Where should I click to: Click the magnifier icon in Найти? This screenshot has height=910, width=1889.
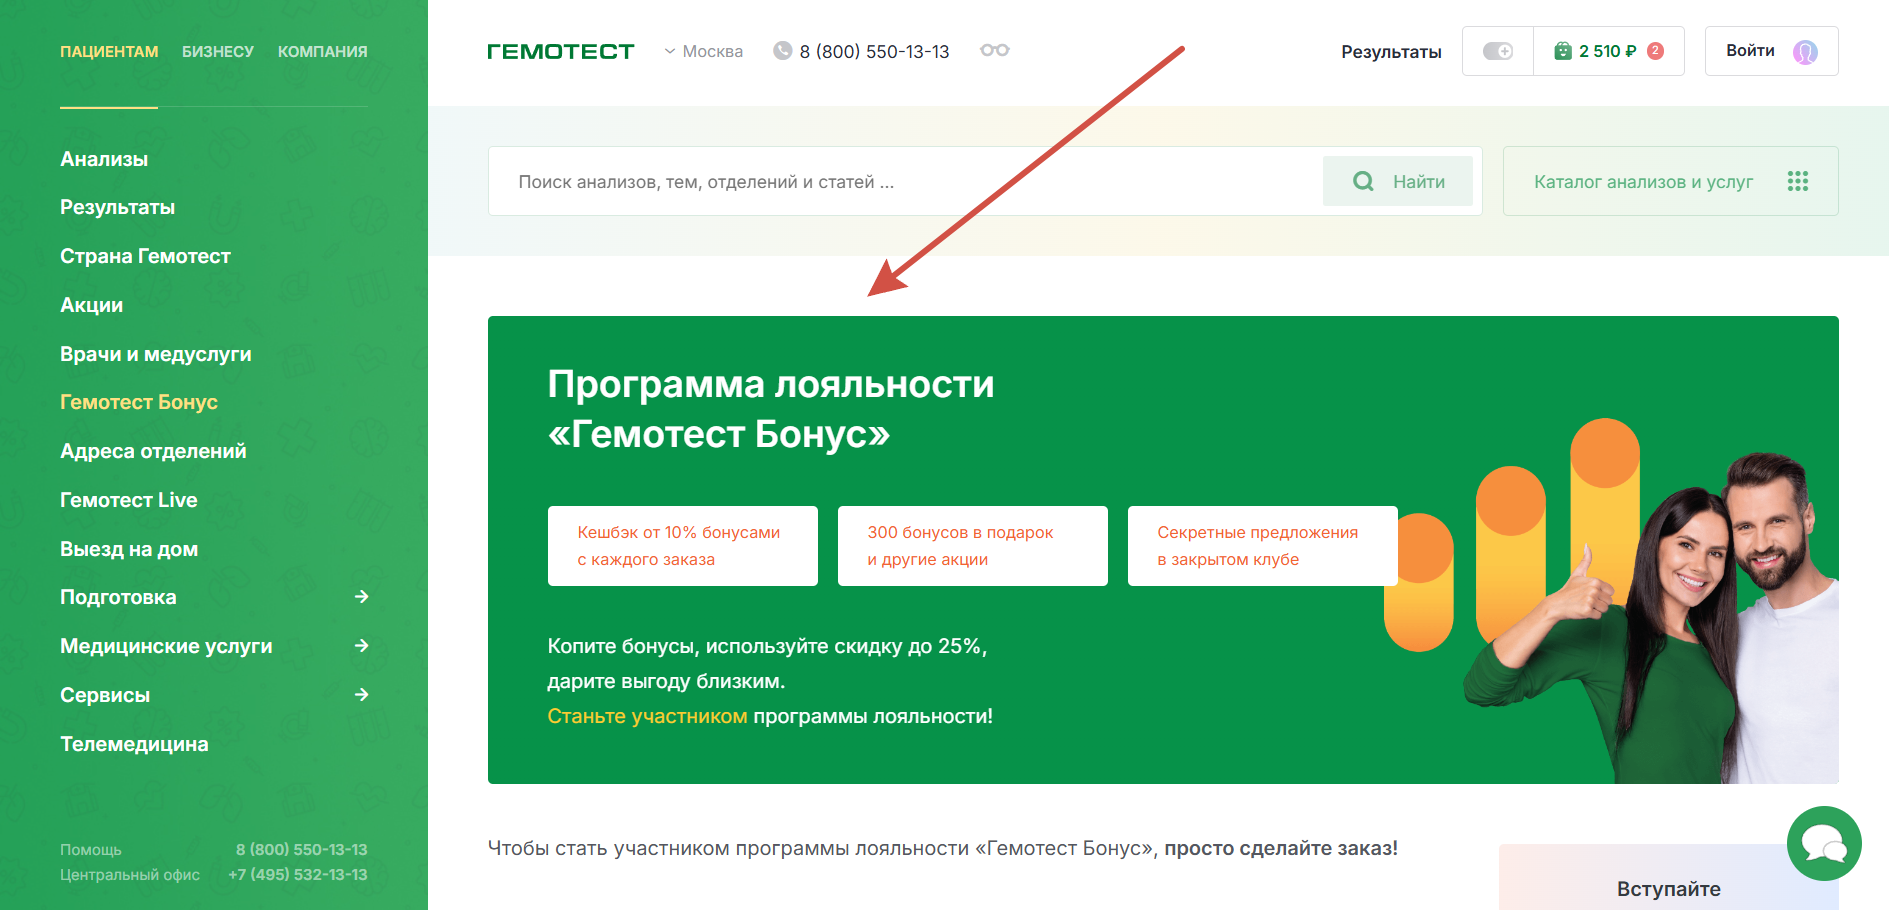click(x=1363, y=181)
